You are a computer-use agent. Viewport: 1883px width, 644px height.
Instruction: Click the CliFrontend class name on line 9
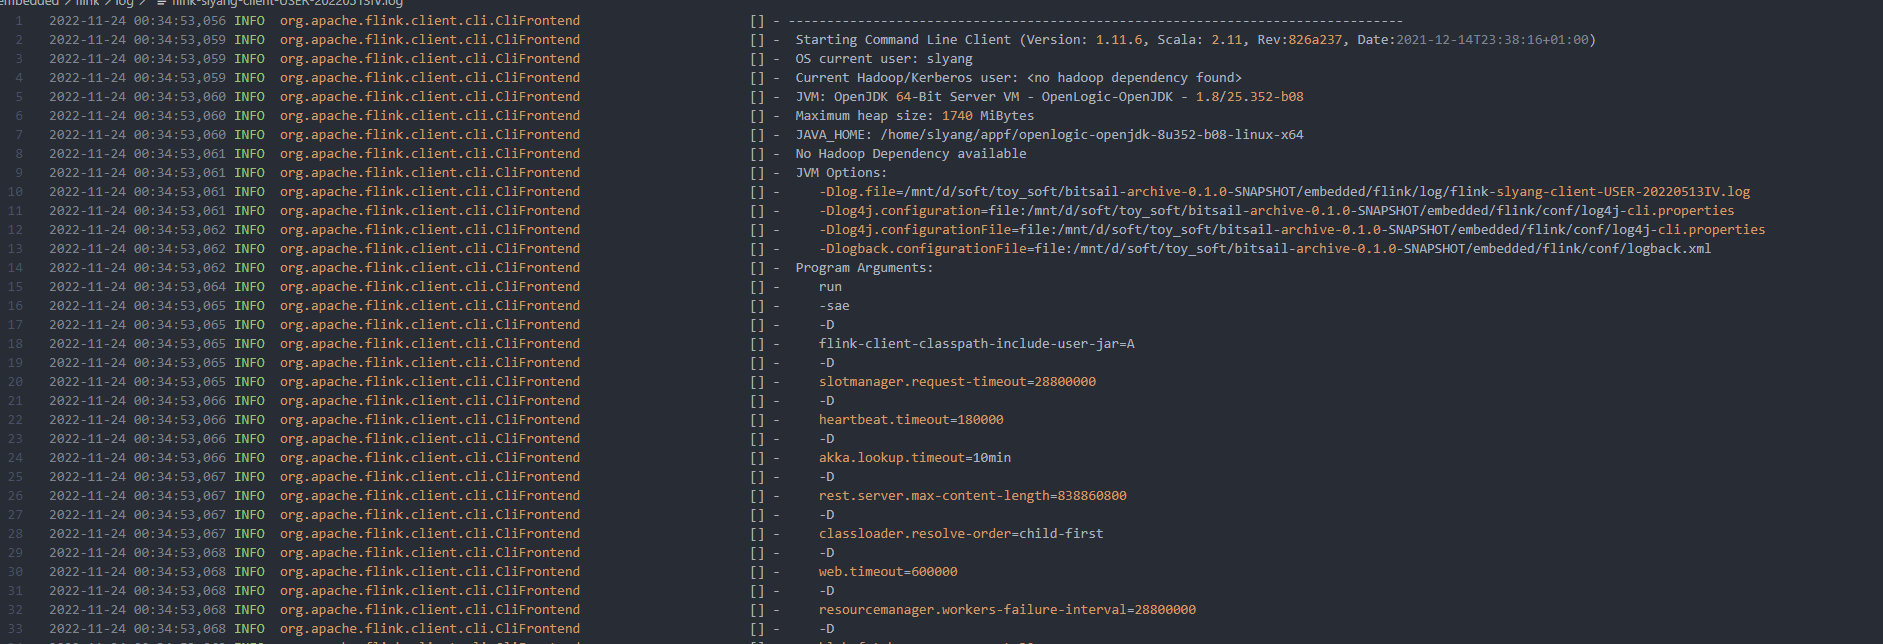click(x=430, y=173)
